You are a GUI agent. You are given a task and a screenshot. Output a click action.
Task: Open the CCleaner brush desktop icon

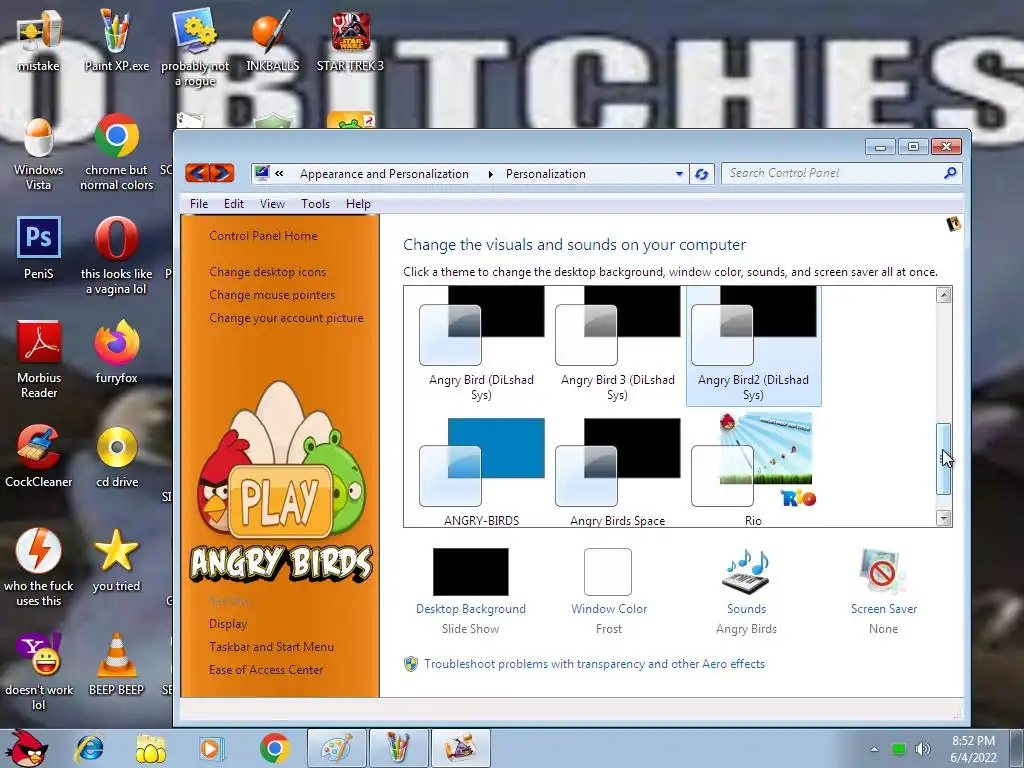click(x=39, y=456)
